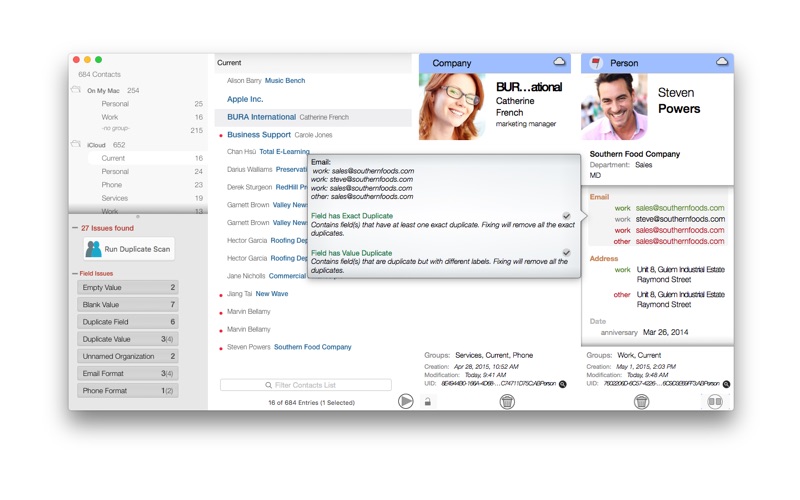Click the Filter Contacts List search field

tap(306, 385)
